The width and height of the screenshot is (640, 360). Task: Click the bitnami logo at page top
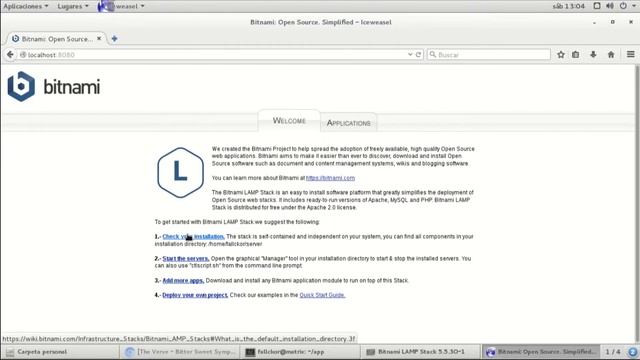(53, 87)
